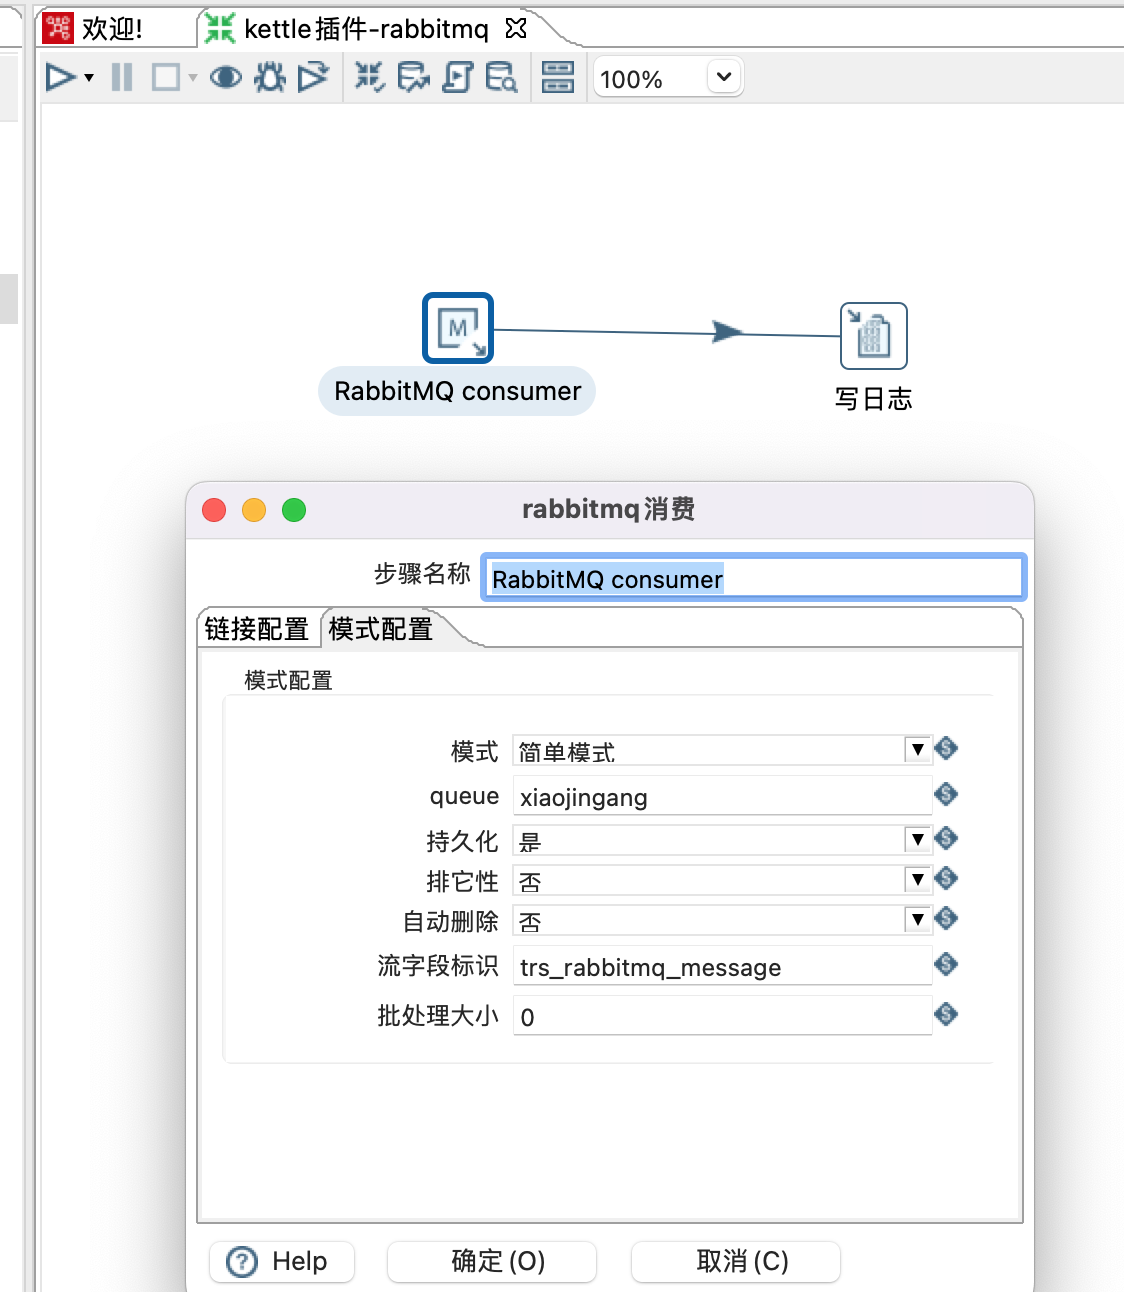The image size is (1124, 1292).
Task: Open the 100% zoom level dropdown
Action: pos(724,77)
